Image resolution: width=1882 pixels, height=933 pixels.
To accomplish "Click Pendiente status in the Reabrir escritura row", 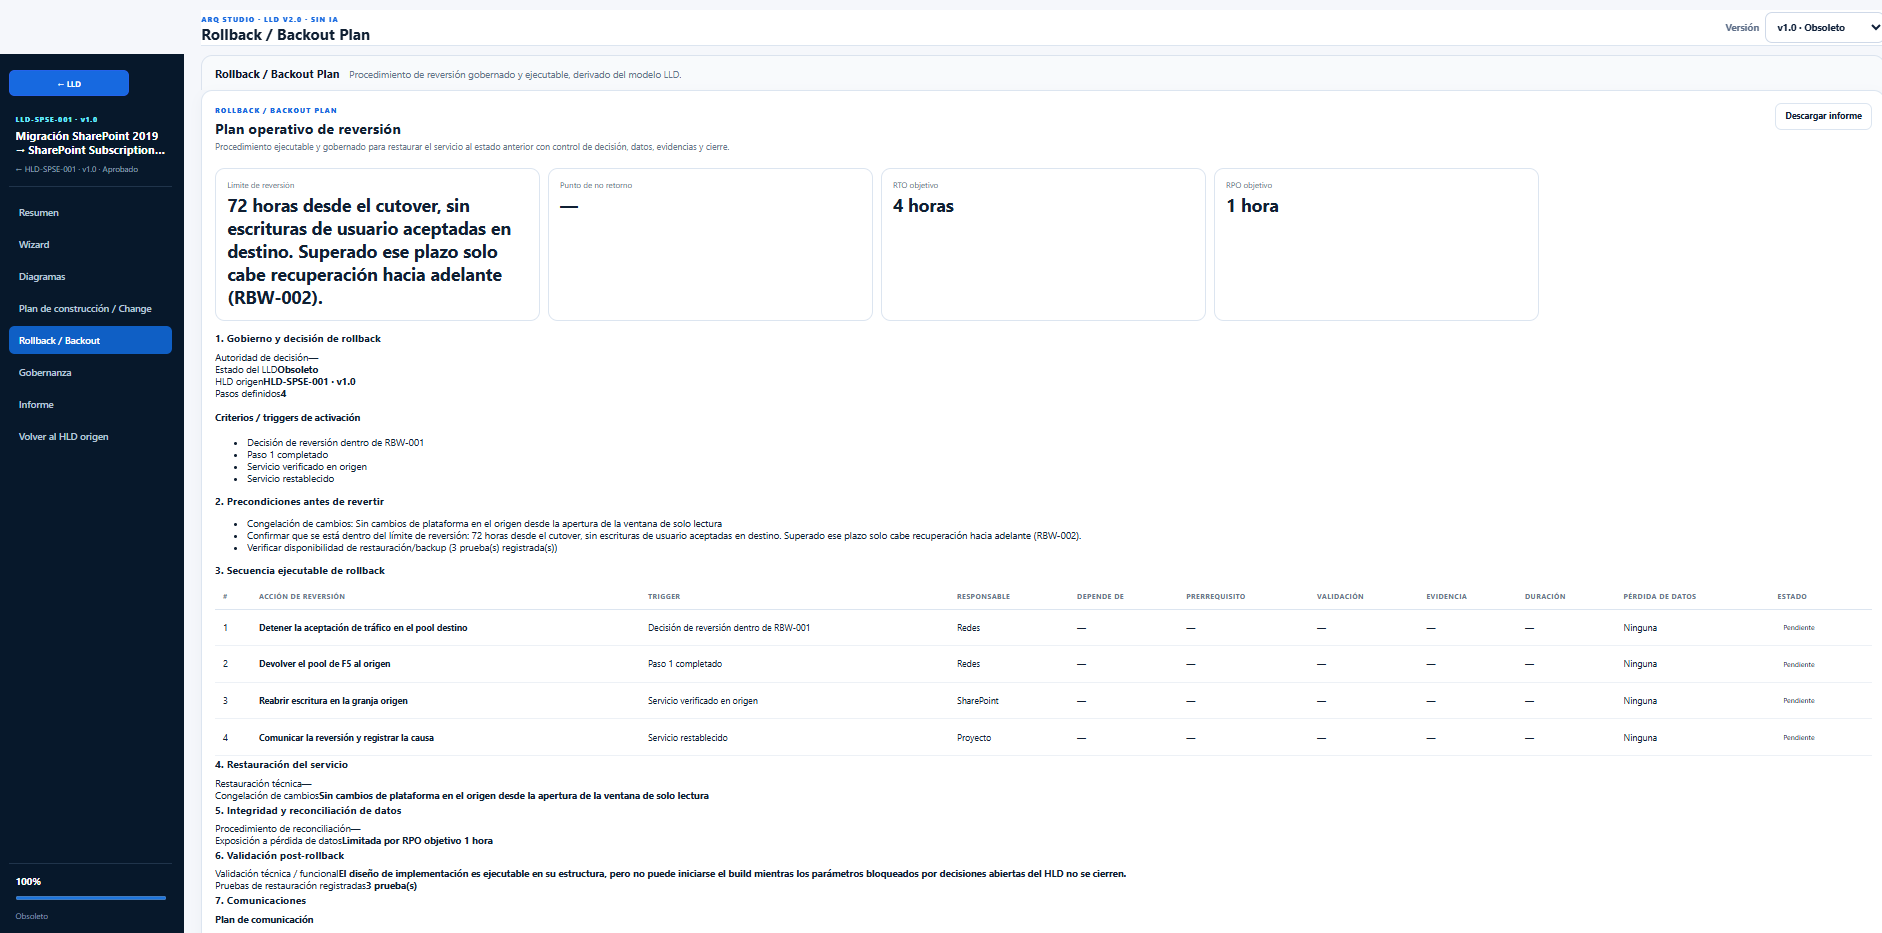I will [1798, 701].
